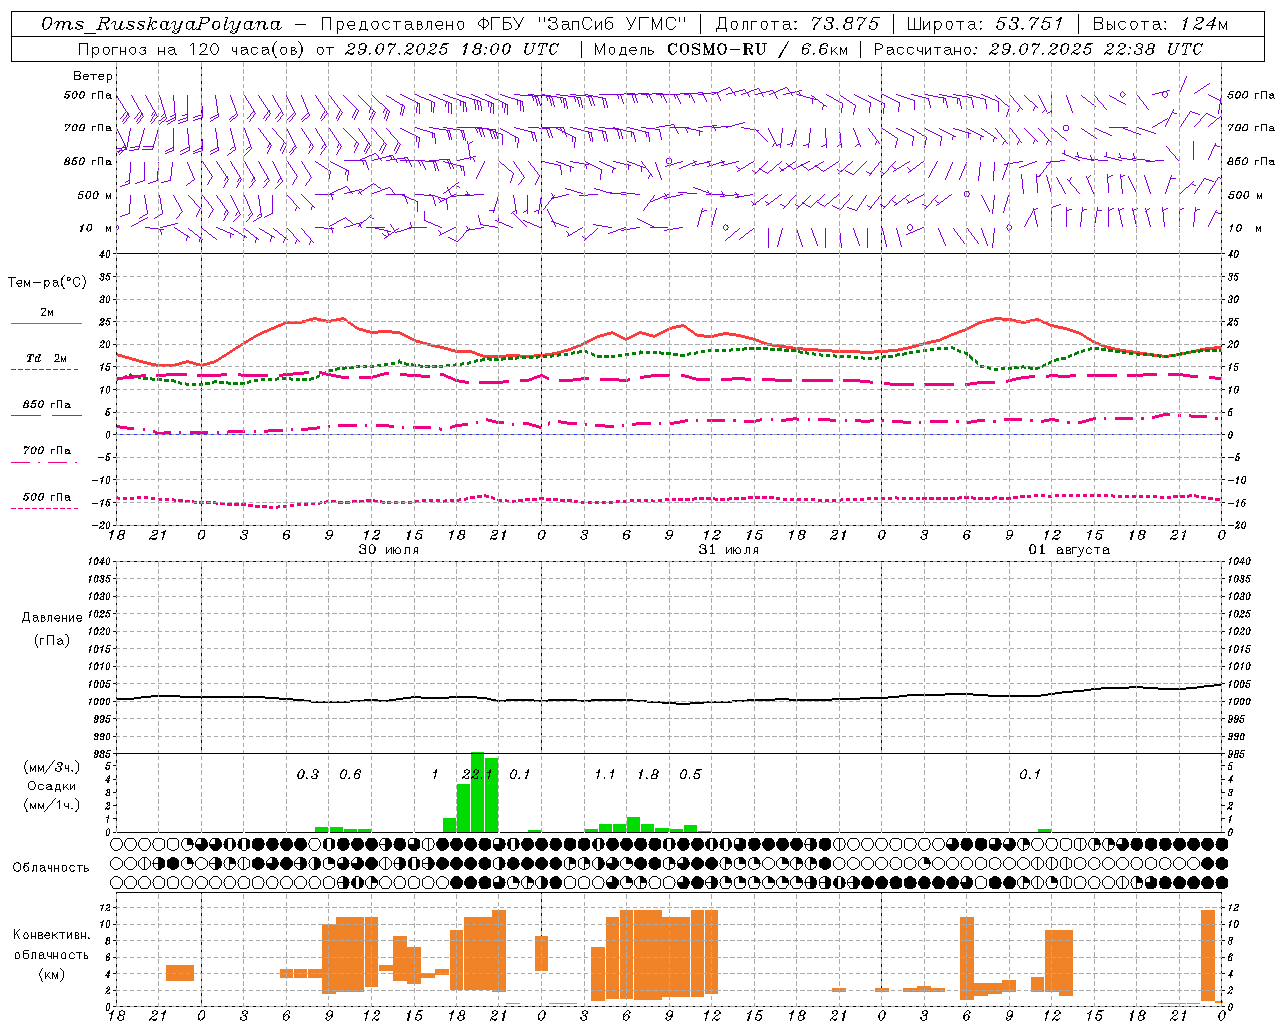
Task: Click 'Прогноз на 120 часа(ов)' forecast text
Action: (x=192, y=49)
